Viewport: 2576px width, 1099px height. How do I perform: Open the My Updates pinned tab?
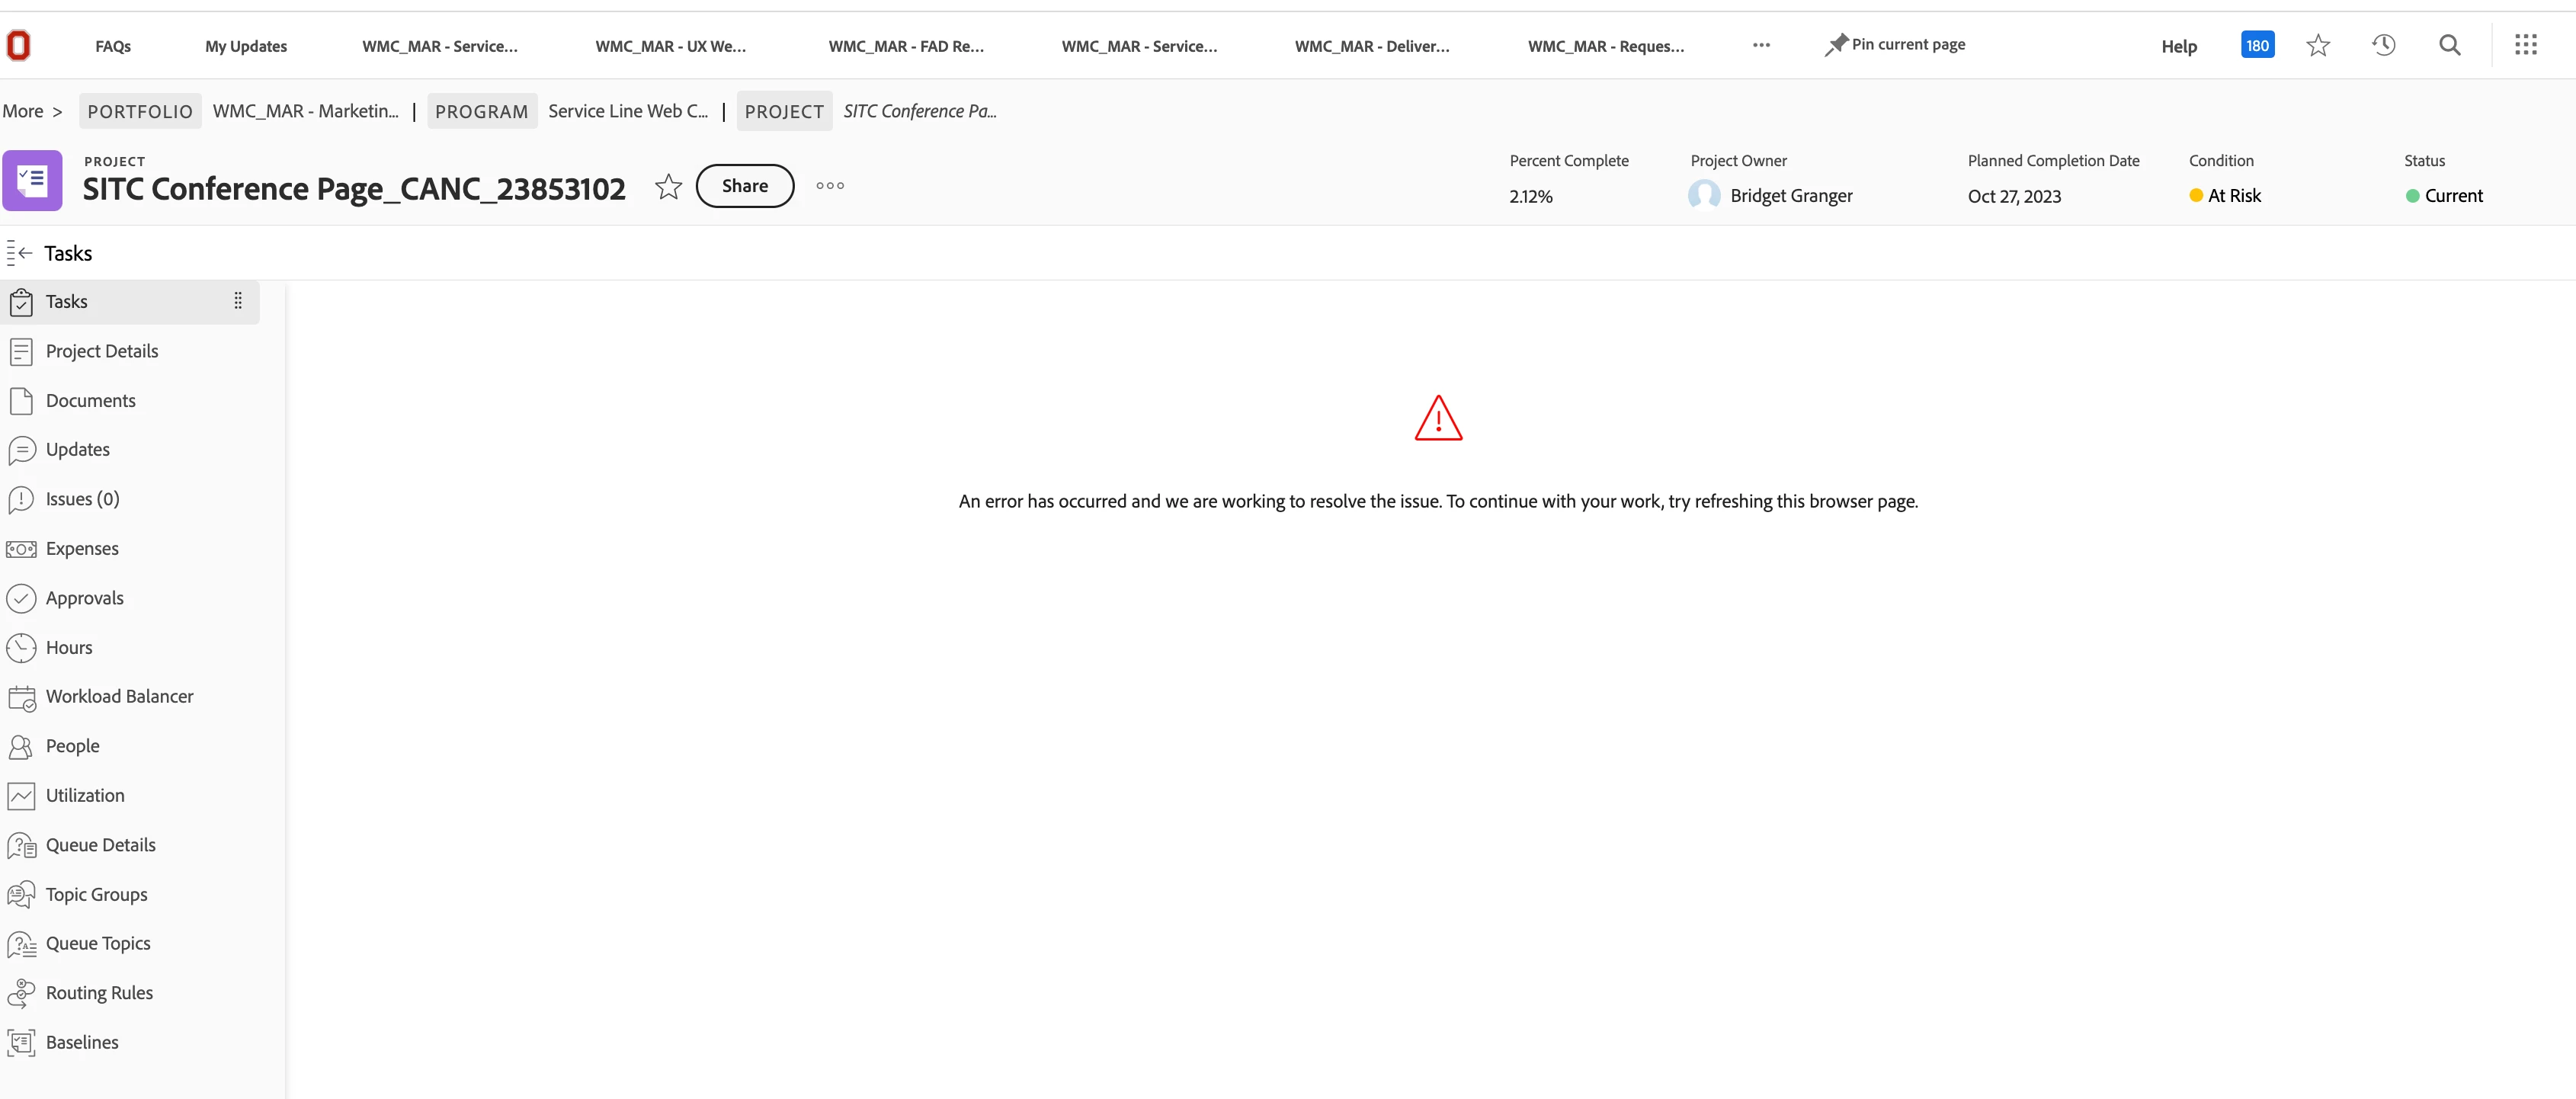click(x=246, y=46)
